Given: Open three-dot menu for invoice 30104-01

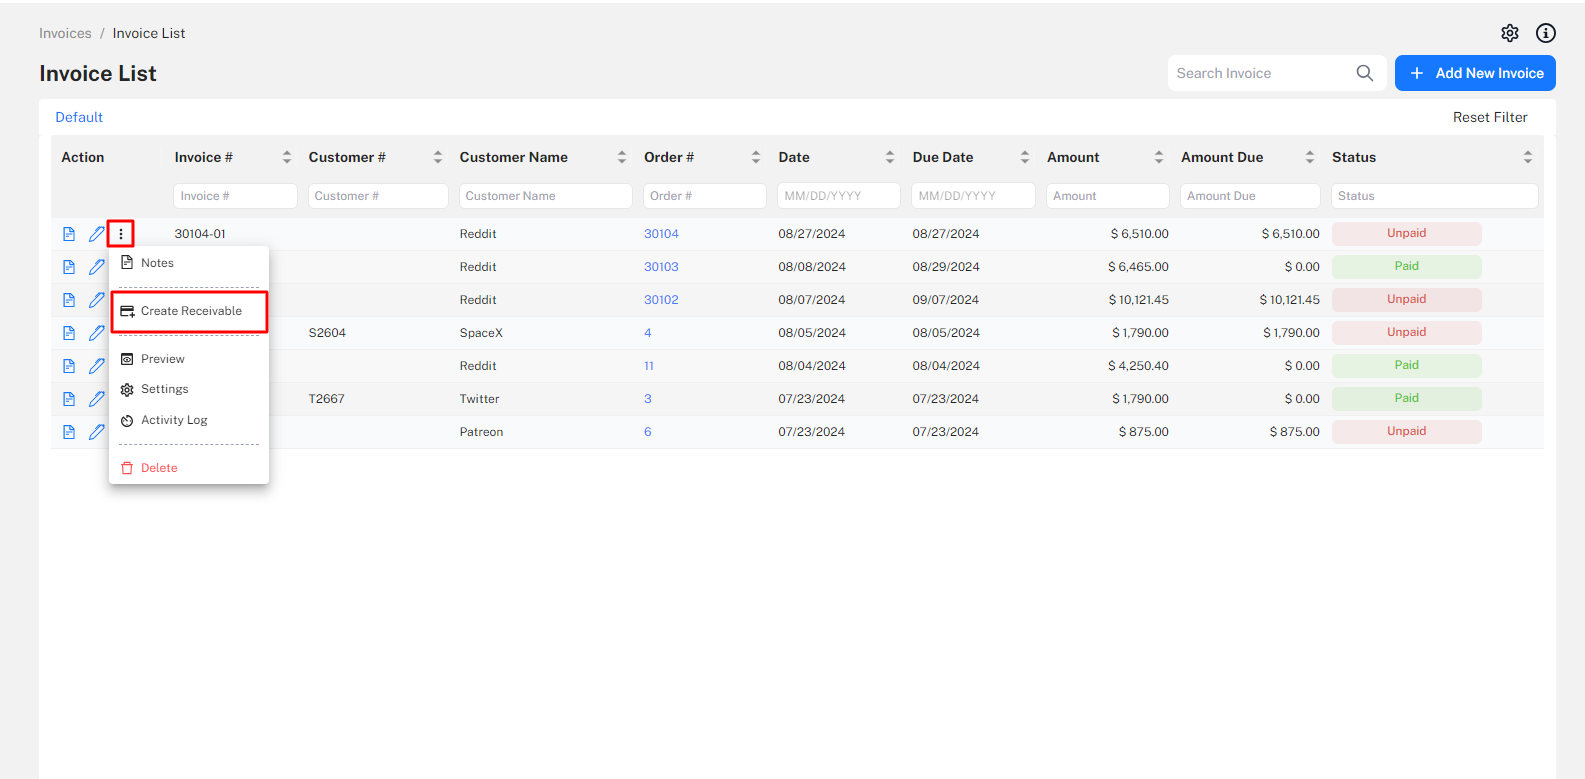Looking at the screenshot, I should tap(121, 234).
